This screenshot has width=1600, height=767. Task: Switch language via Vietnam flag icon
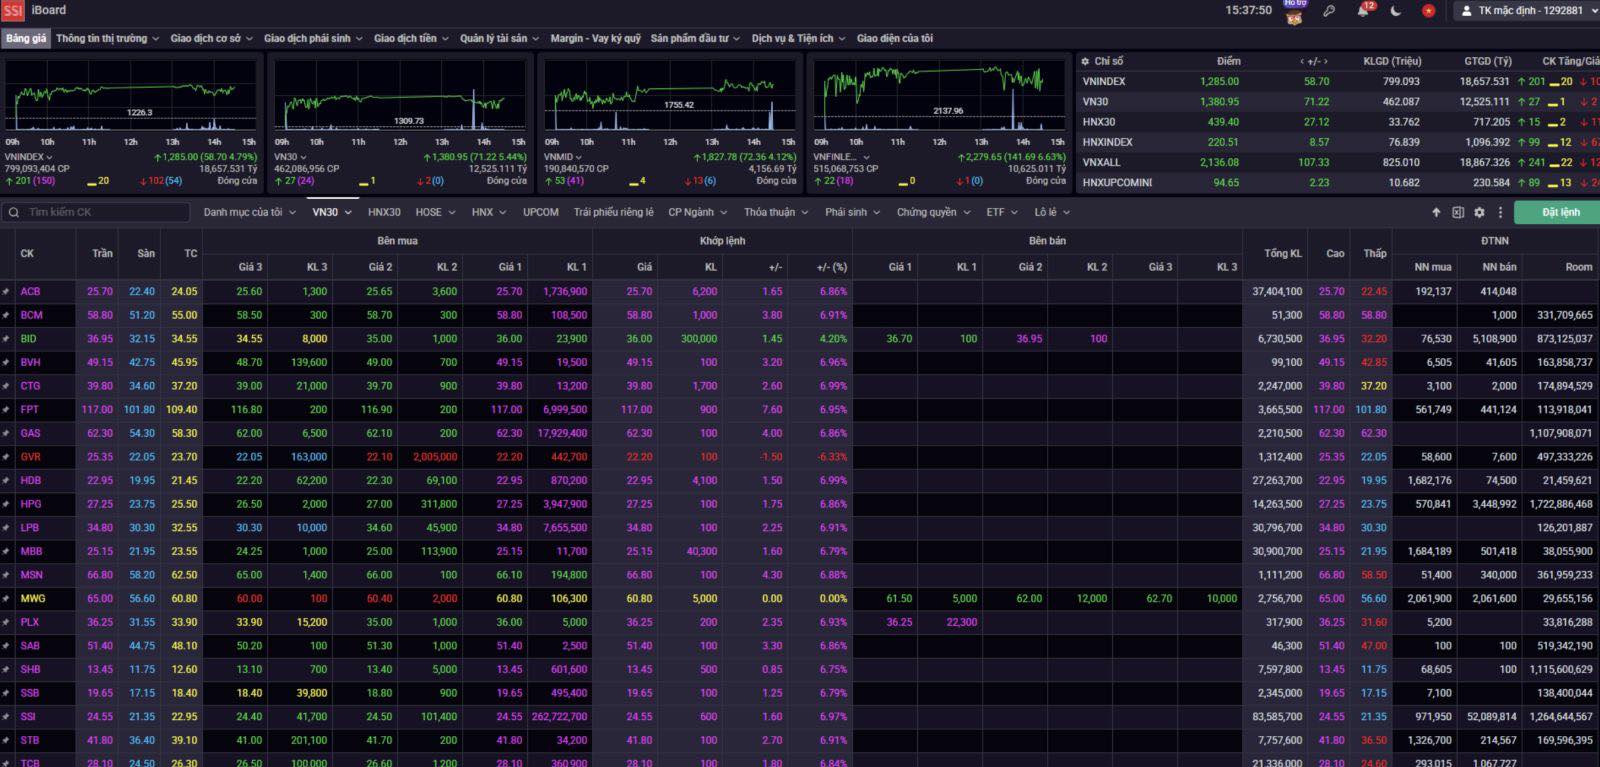(1428, 11)
